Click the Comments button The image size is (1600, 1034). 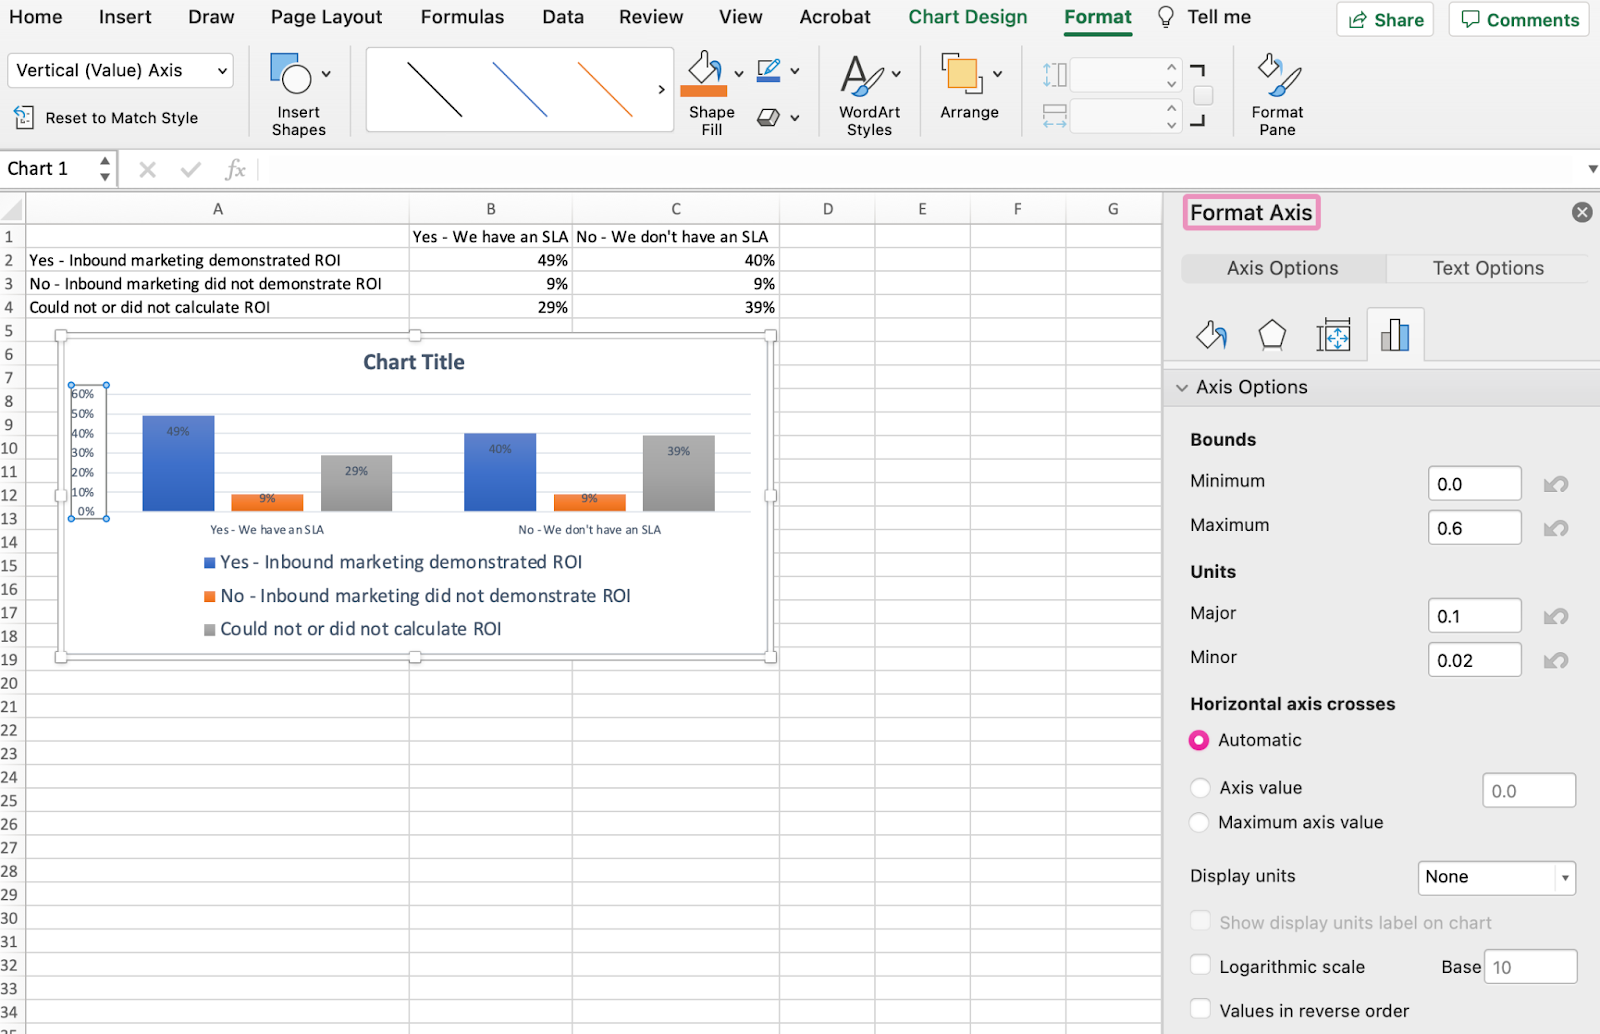(x=1519, y=20)
